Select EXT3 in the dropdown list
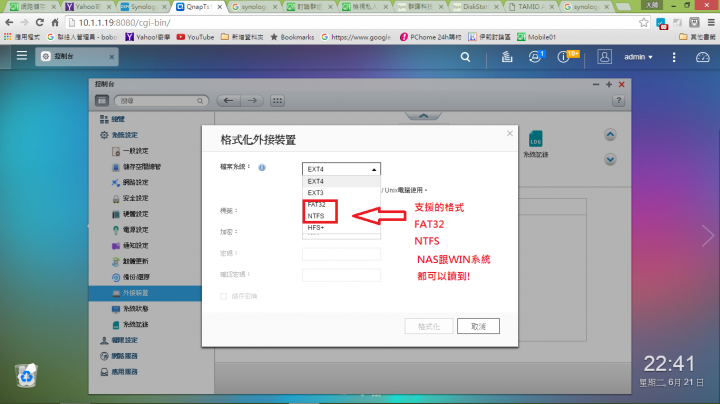The image size is (720, 404). 341,193
